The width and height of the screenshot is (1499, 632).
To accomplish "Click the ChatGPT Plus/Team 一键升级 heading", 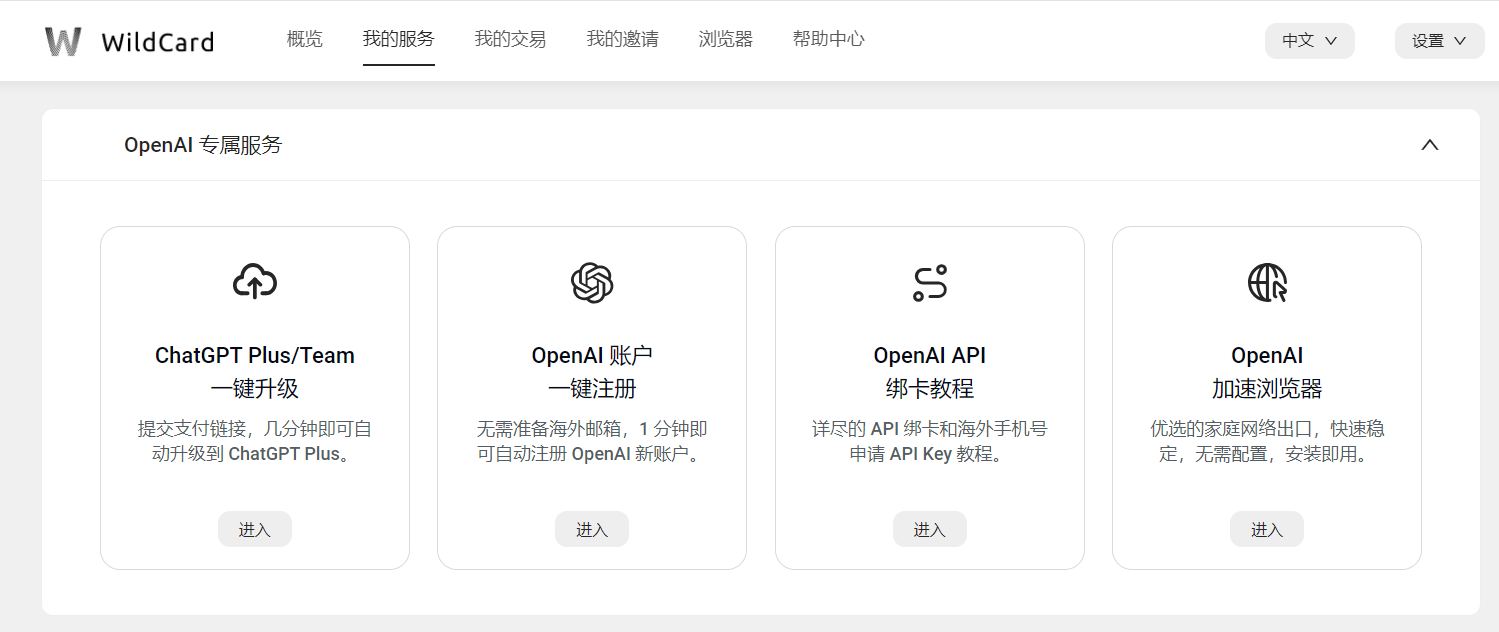I will point(255,372).
